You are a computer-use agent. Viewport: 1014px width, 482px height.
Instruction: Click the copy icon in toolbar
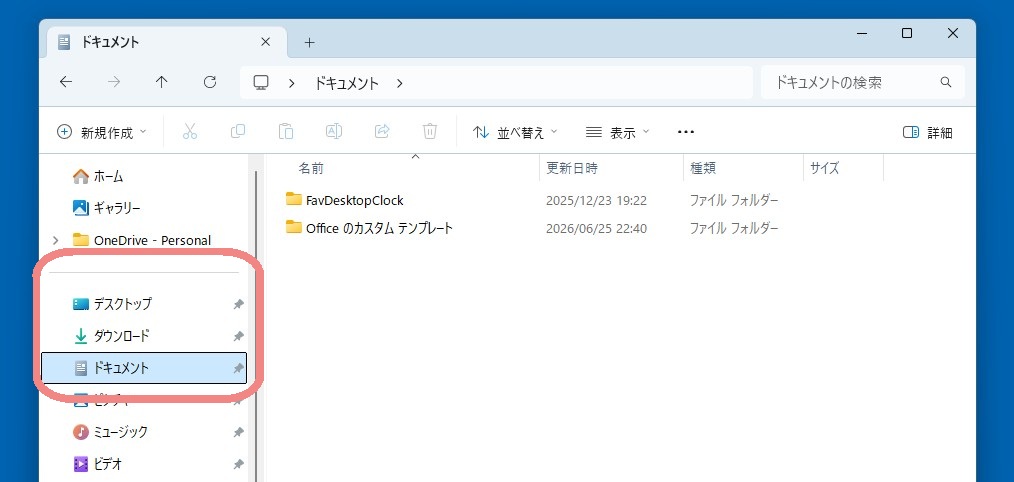[x=238, y=132]
